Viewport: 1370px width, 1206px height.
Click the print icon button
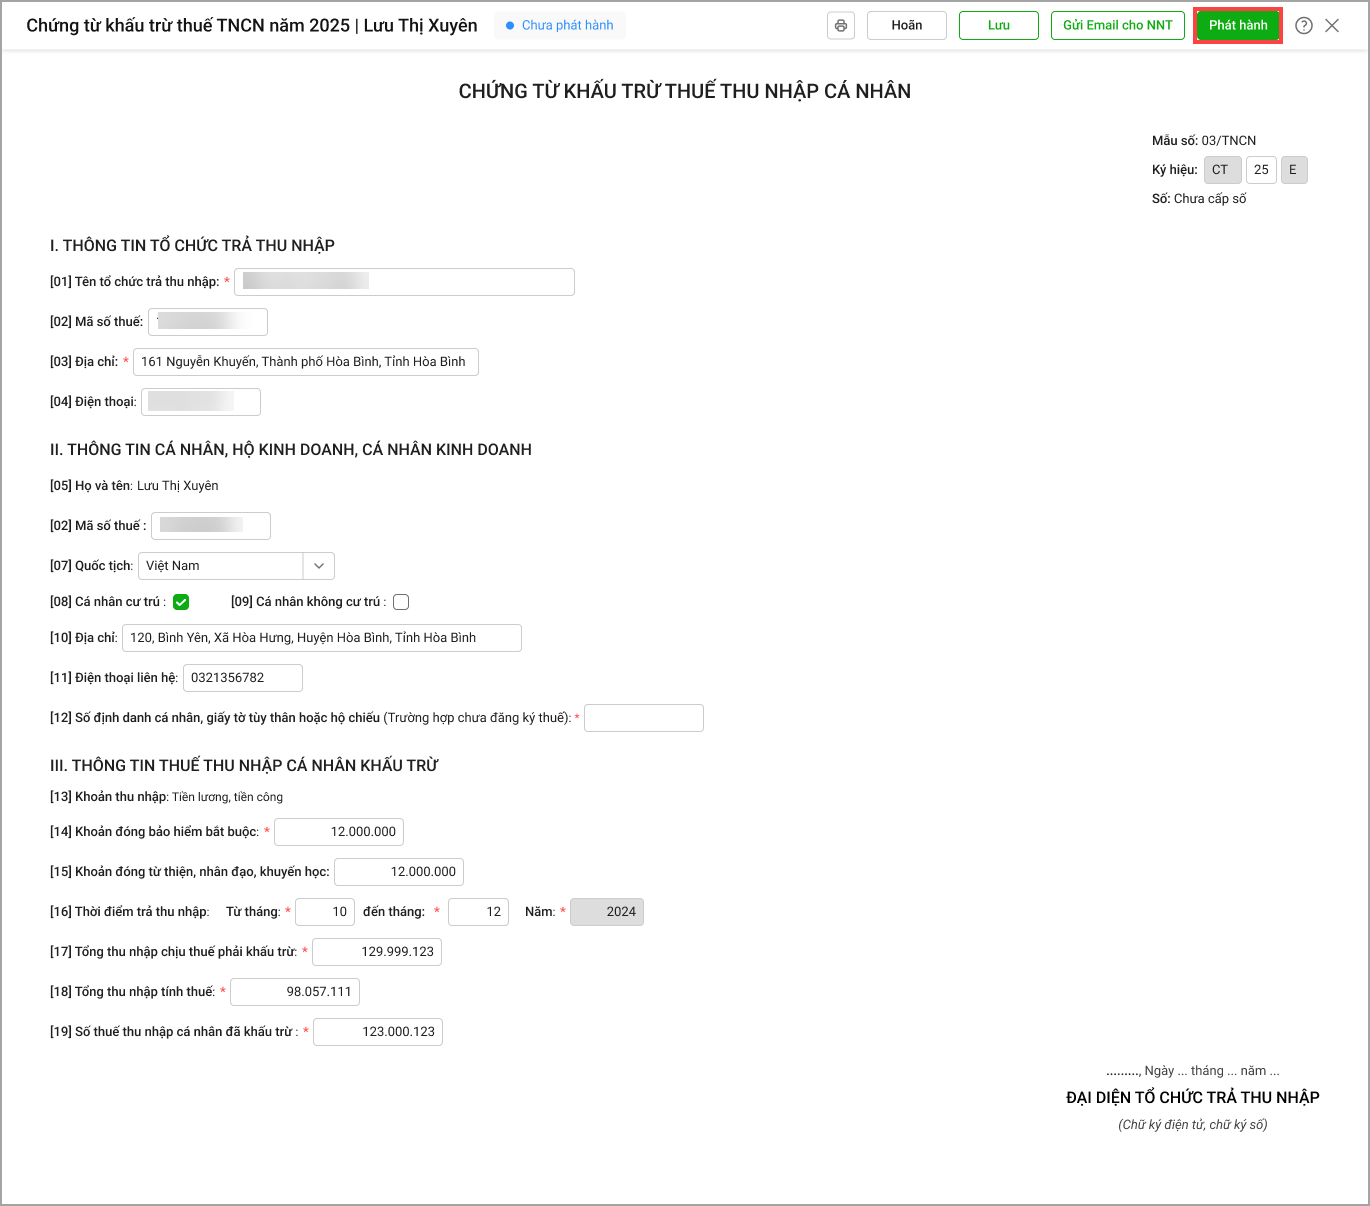click(841, 26)
